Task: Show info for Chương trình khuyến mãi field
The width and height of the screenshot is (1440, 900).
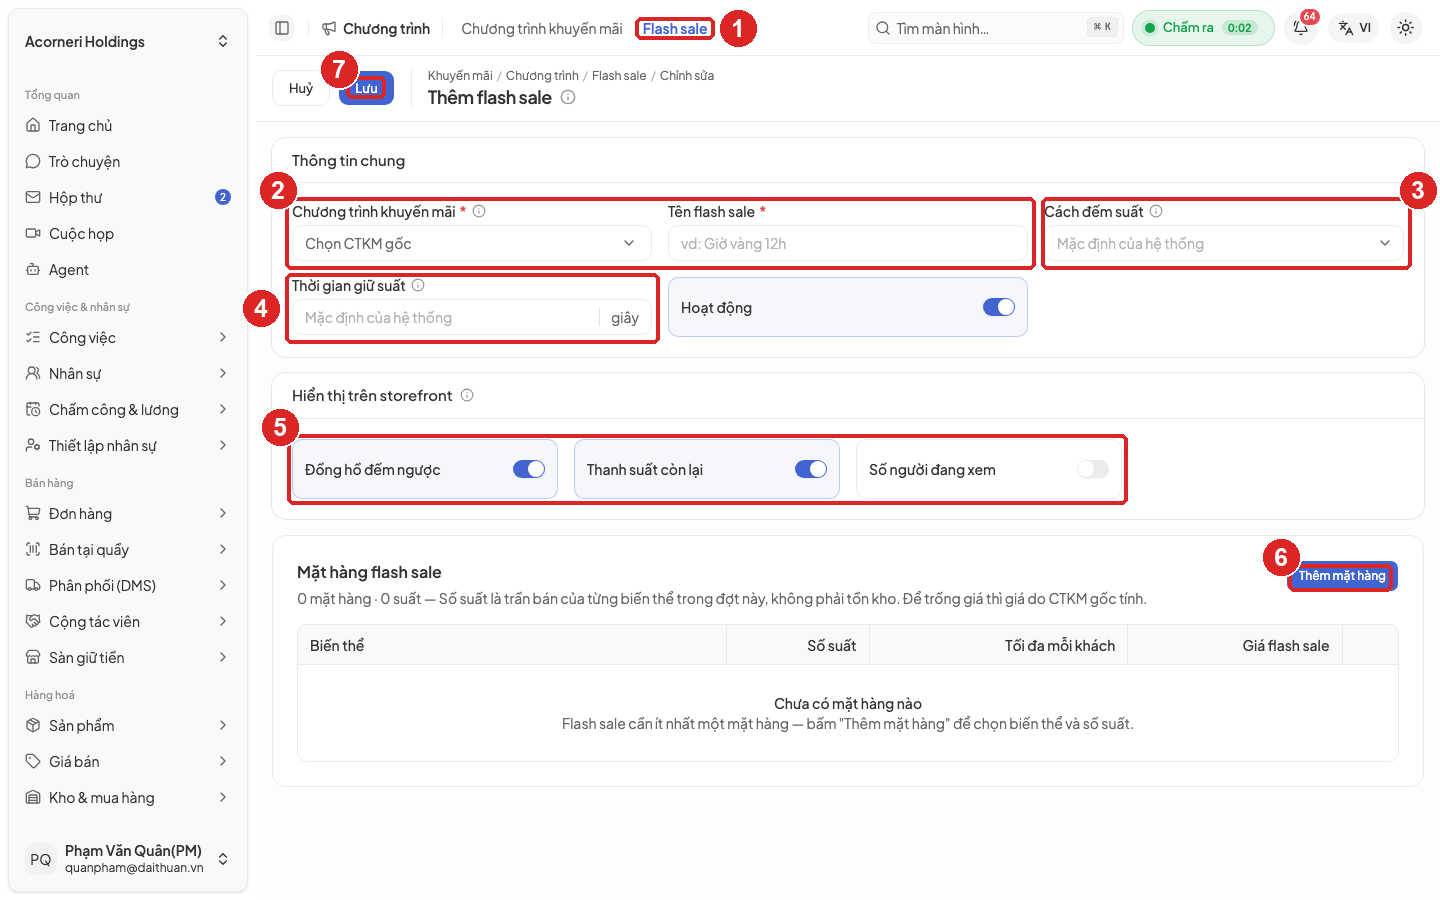Action: [x=479, y=211]
